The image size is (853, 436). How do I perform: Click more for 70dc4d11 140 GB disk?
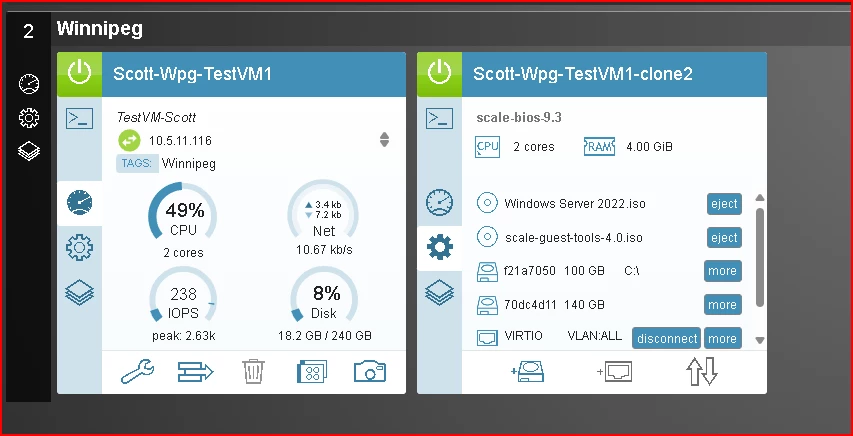click(722, 305)
